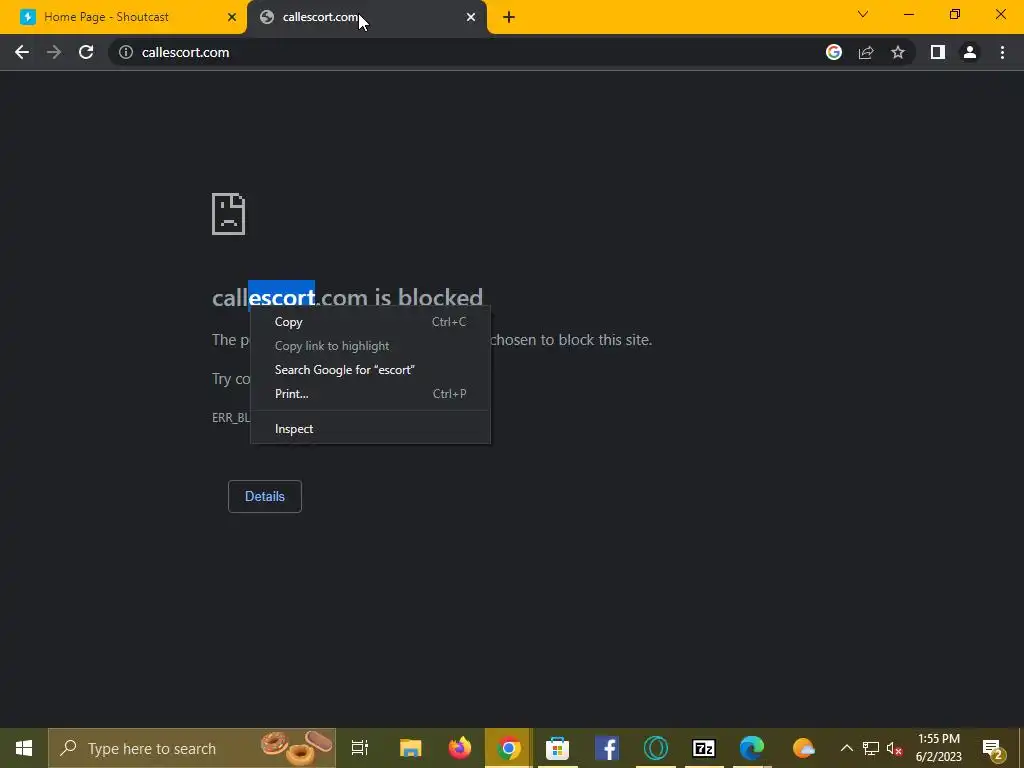The height and width of the screenshot is (768, 1024).
Task: Close the callescort.com tab
Action: tap(471, 17)
